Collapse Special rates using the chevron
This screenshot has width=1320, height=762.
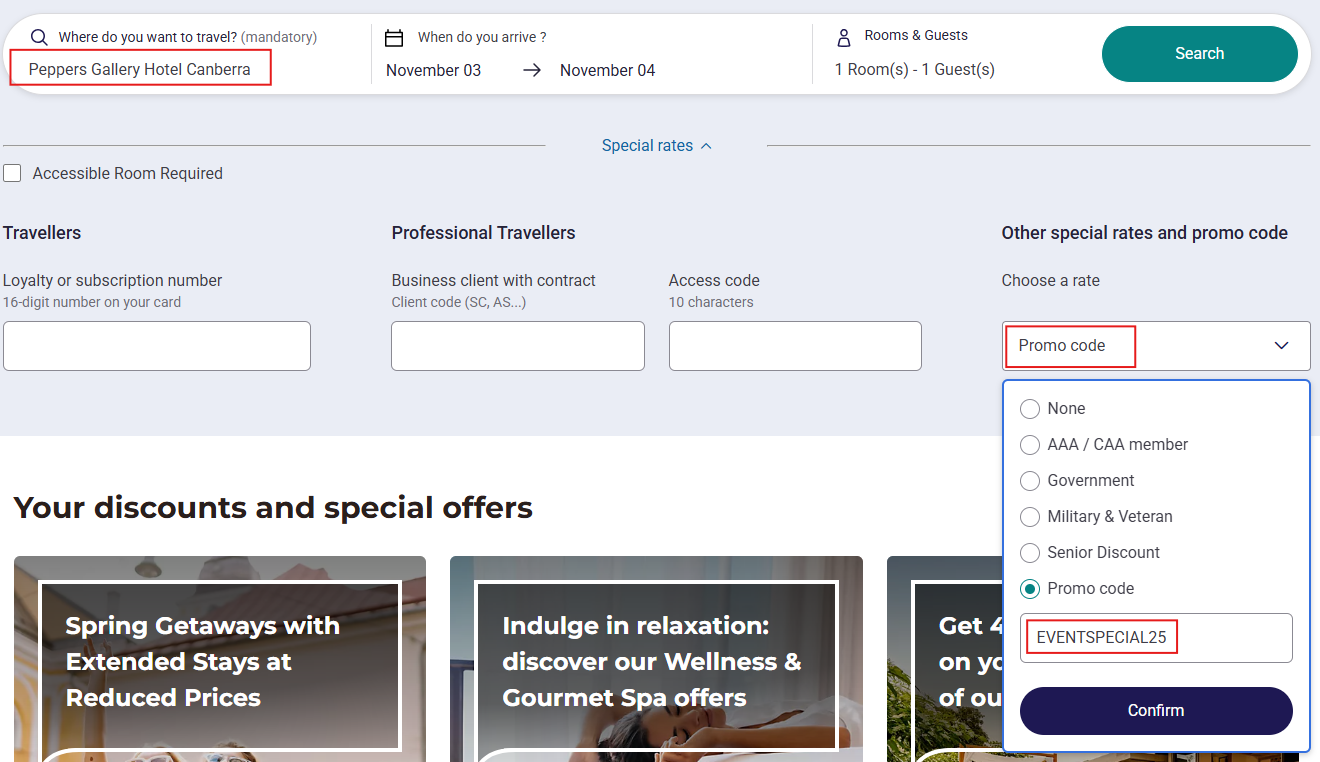[x=706, y=146]
